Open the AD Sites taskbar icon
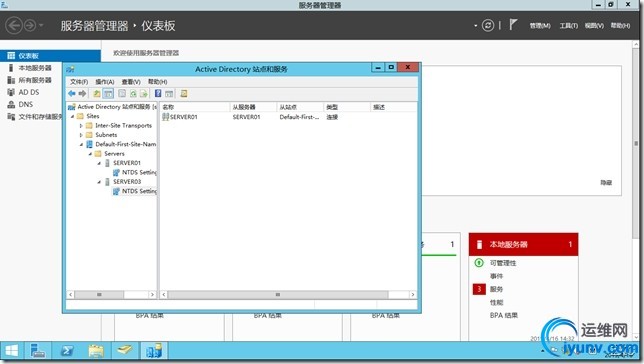 (x=154, y=351)
